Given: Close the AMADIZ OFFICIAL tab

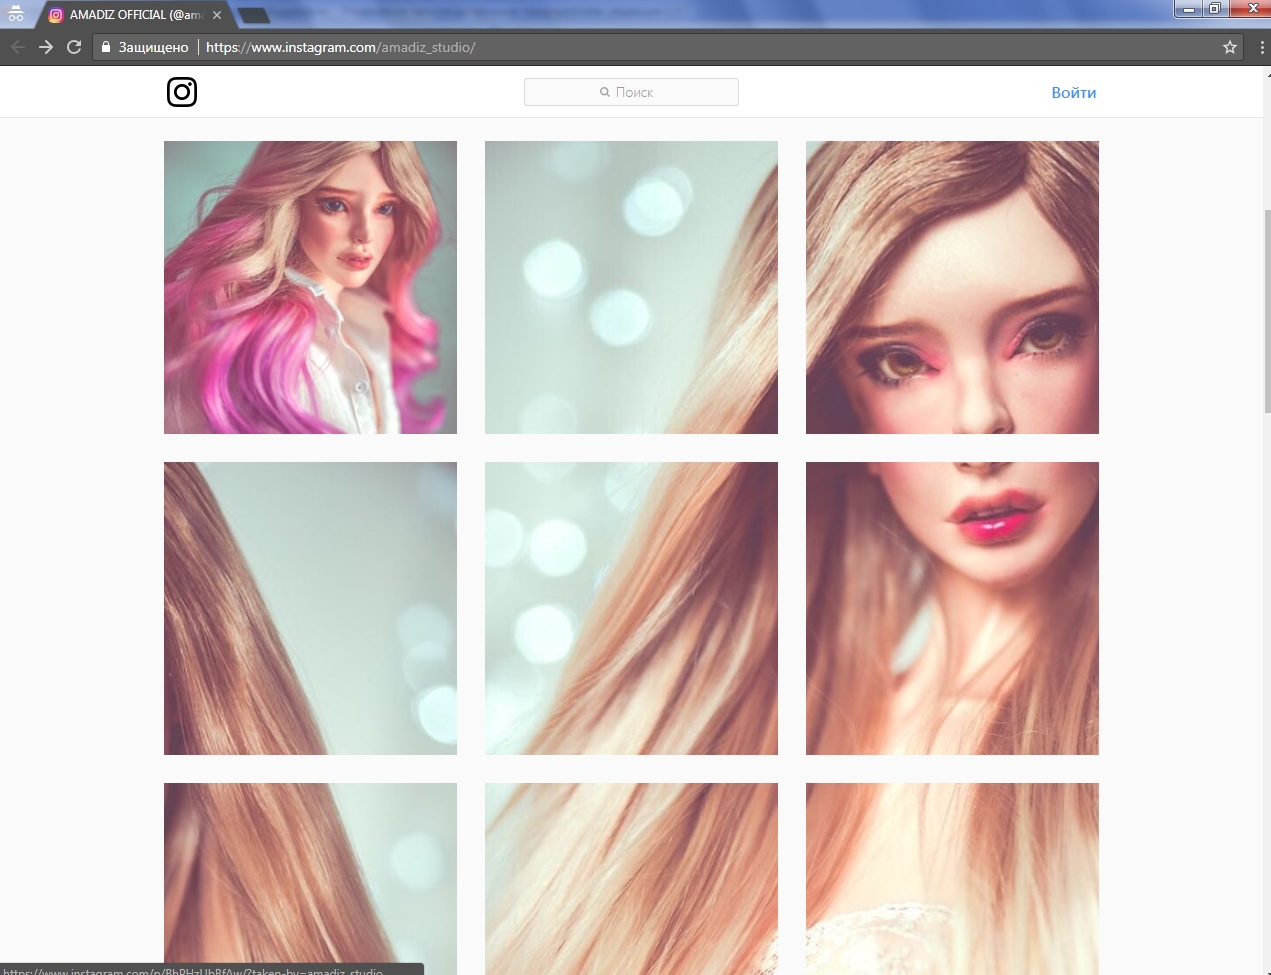Looking at the screenshot, I should click(217, 15).
